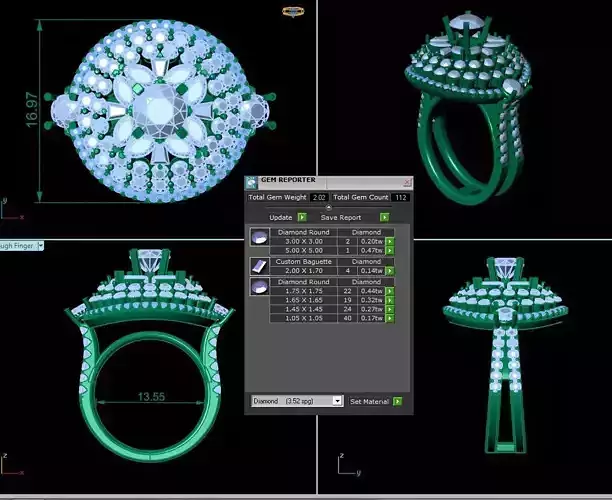This screenshot has height=500, width=612.
Task: Click the green arrow for 1.75 X 1.75 row
Action: [x=390, y=291]
